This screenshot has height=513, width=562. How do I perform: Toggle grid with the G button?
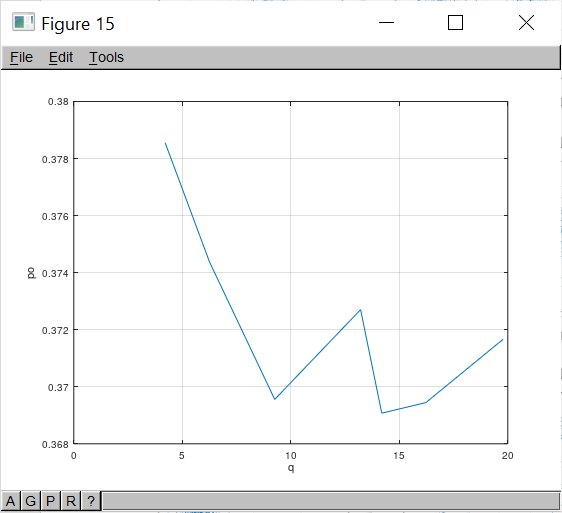click(x=30, y=501)
